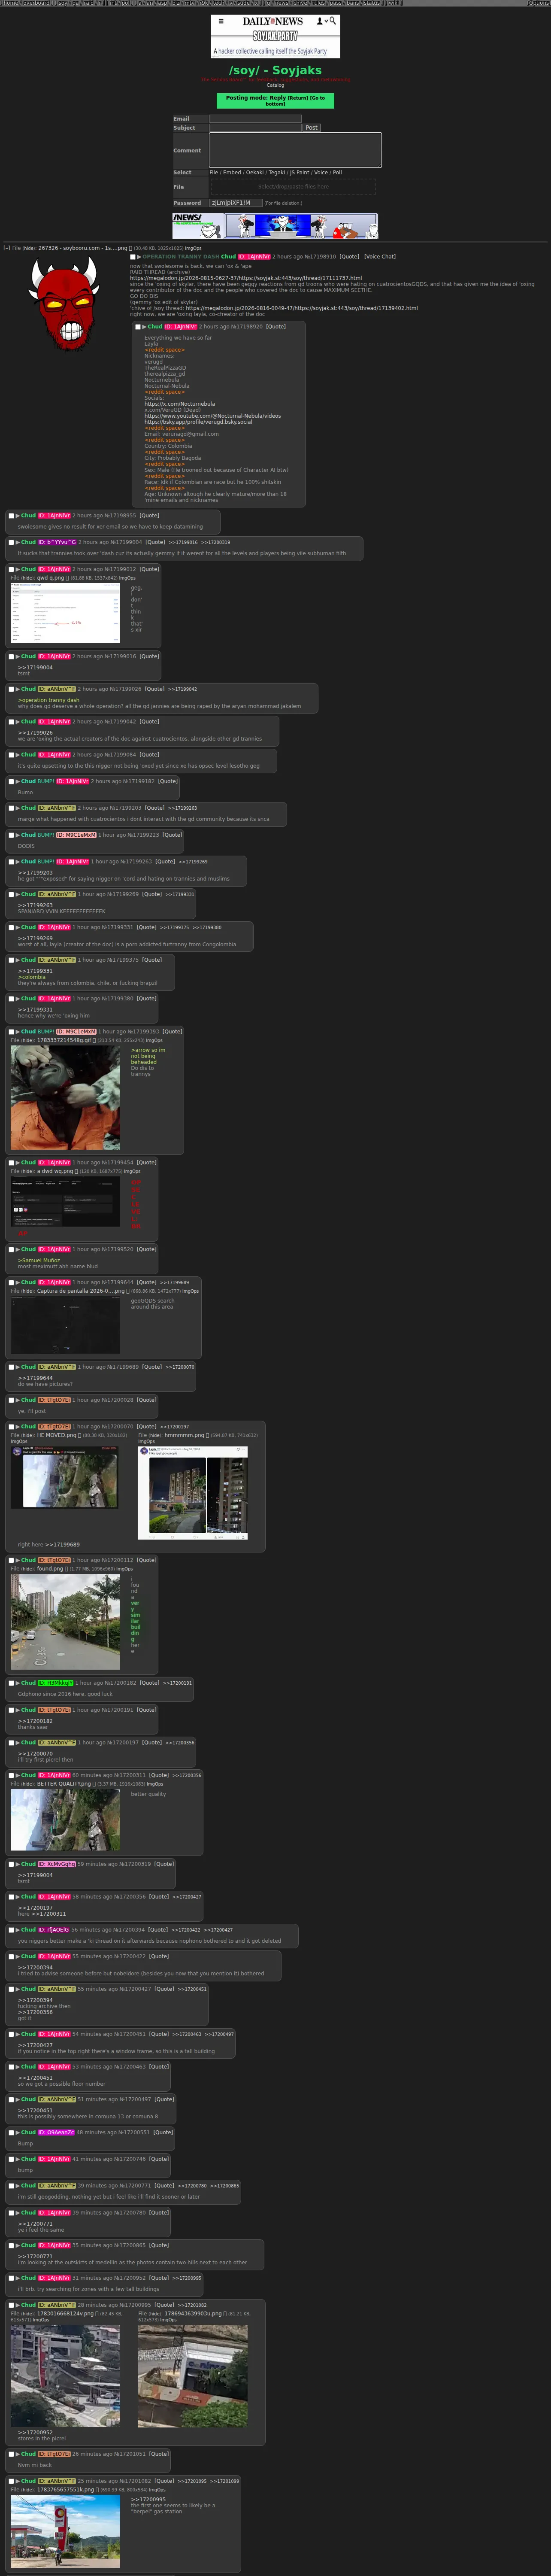Click the NEWS banner image below the form
Screen dimensions: 551x2576
coord(275,225)
